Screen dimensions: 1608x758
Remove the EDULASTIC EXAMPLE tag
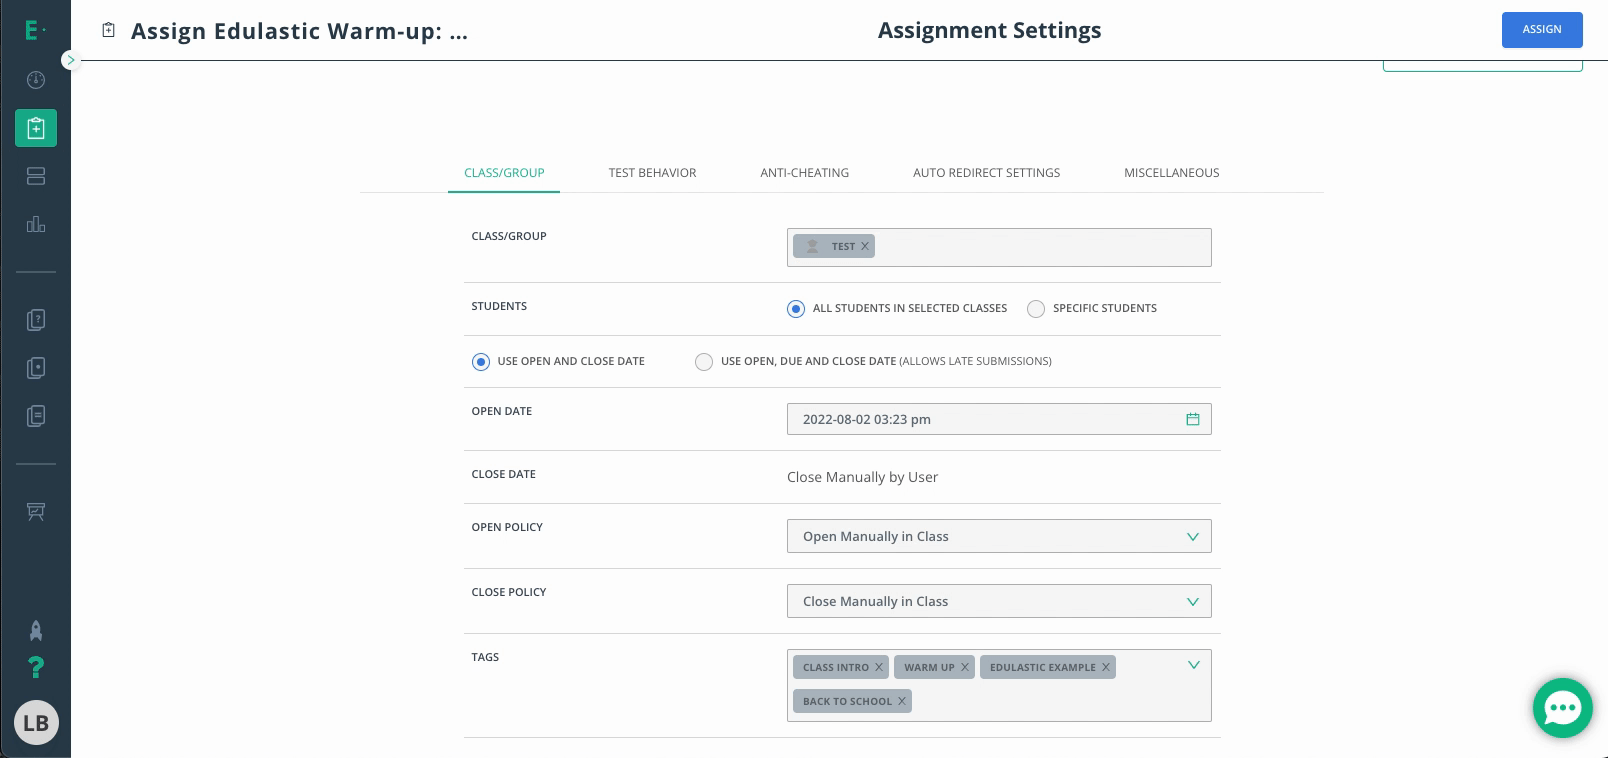1106,667
